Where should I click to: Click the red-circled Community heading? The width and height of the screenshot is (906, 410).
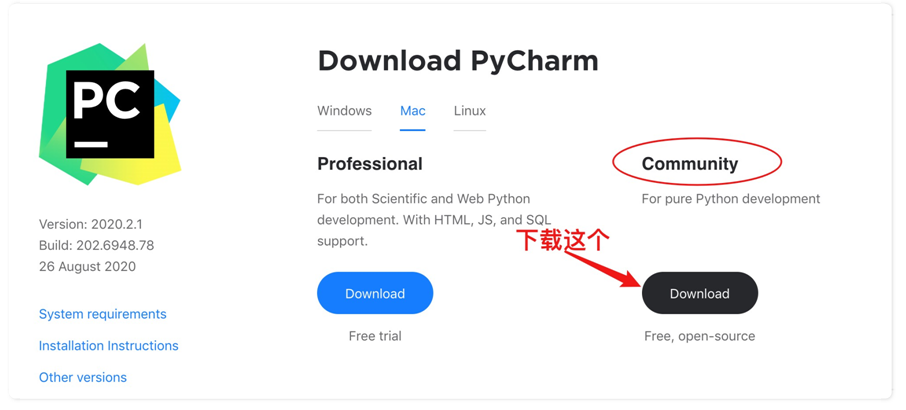tap(690, 164)
